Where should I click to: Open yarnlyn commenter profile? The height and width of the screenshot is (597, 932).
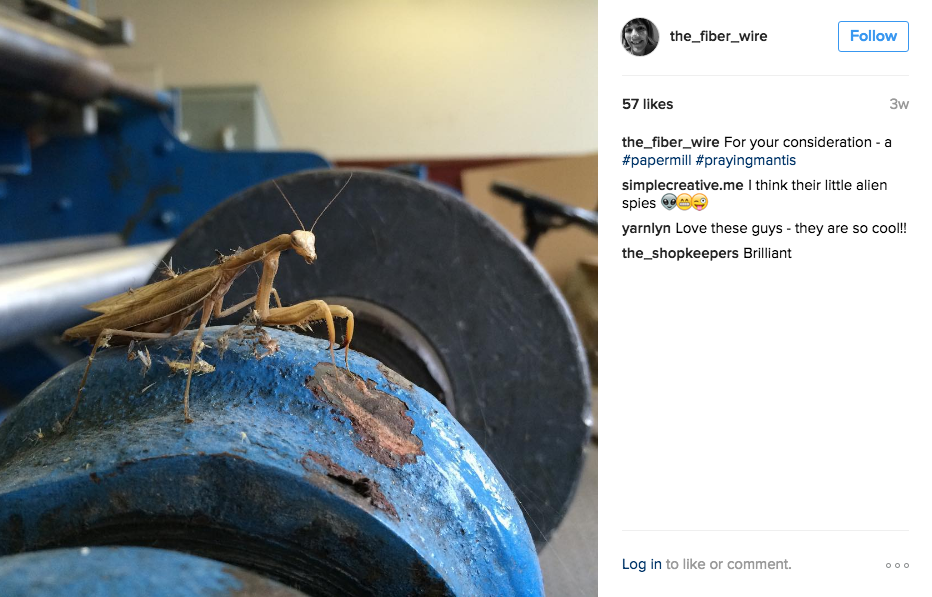coord(646,228)
